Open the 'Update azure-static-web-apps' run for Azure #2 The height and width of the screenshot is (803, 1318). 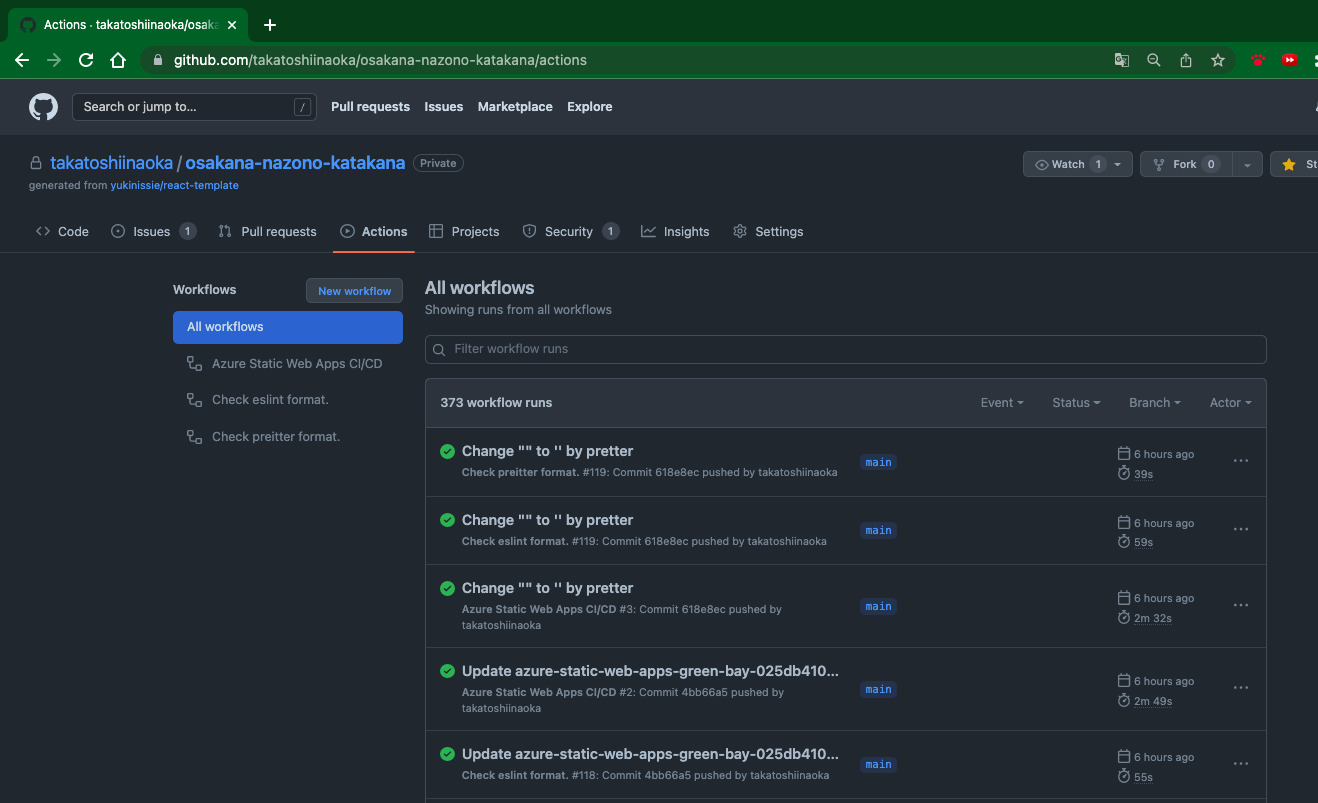point(650,671)
